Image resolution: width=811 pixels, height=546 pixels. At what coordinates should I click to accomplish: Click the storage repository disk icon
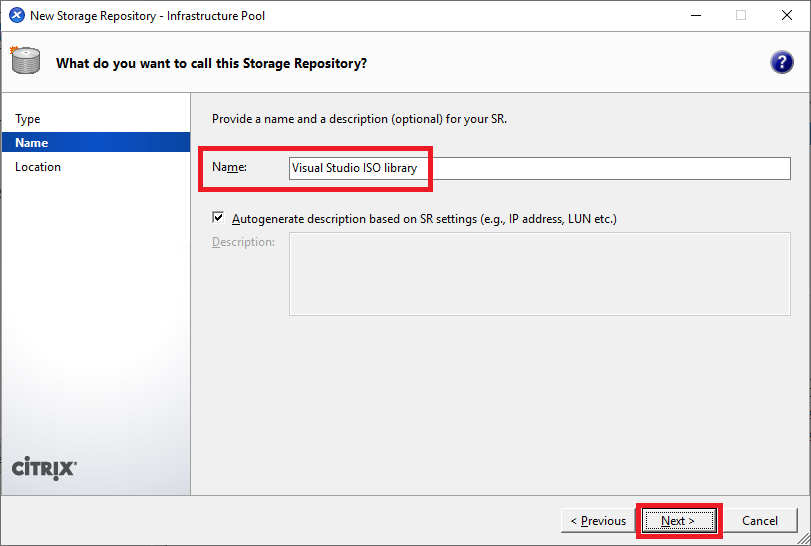pos(25,61)
